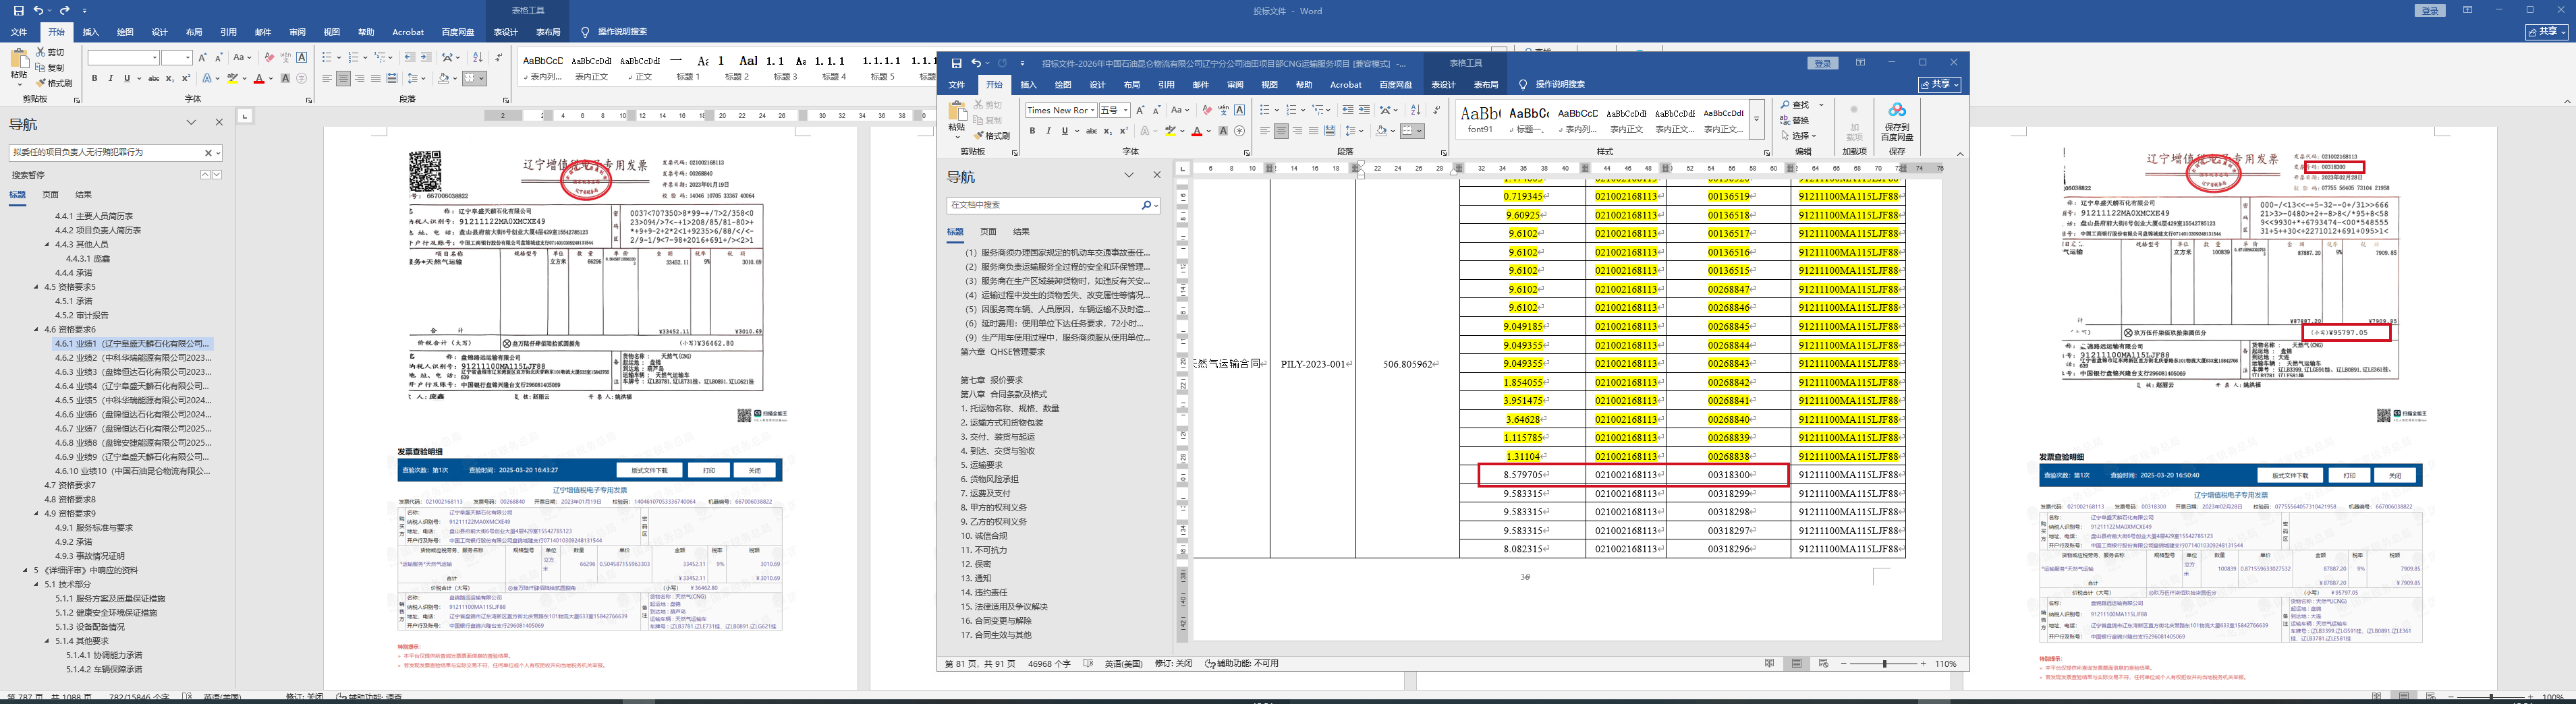Open navigation pane options chevron in 招标文件
The width and height of the screenshot is (2576, 704).
click(1129, 175)
